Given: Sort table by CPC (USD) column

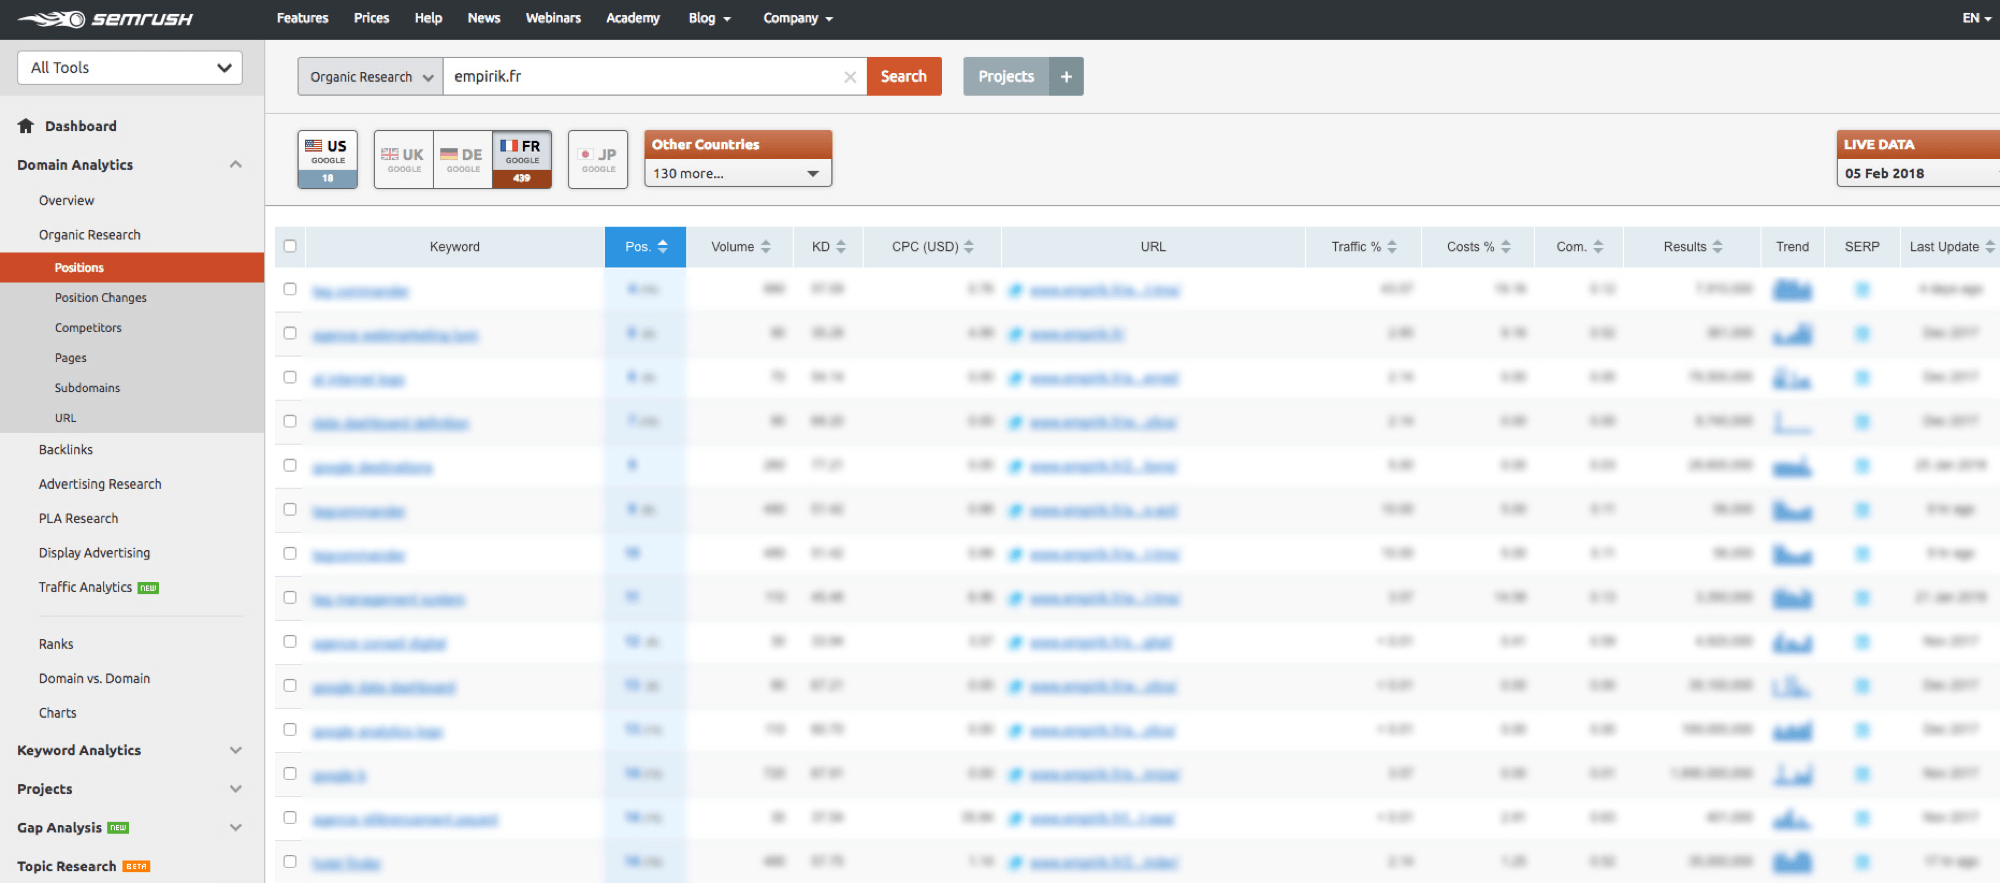Looking at the screenshot, I should click(x=932, y=247).
